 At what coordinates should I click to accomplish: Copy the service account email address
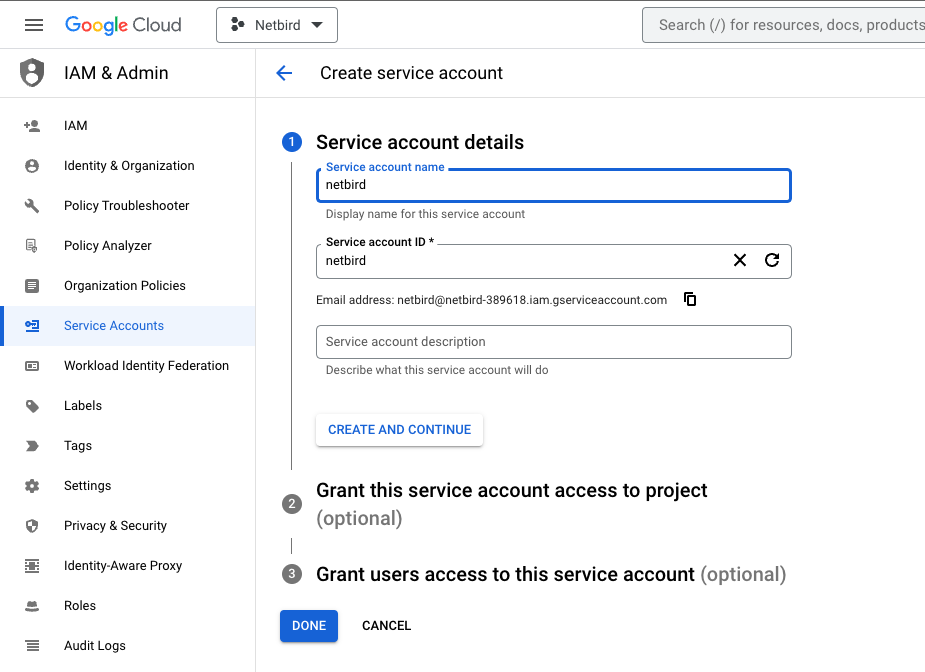[690, 298]
